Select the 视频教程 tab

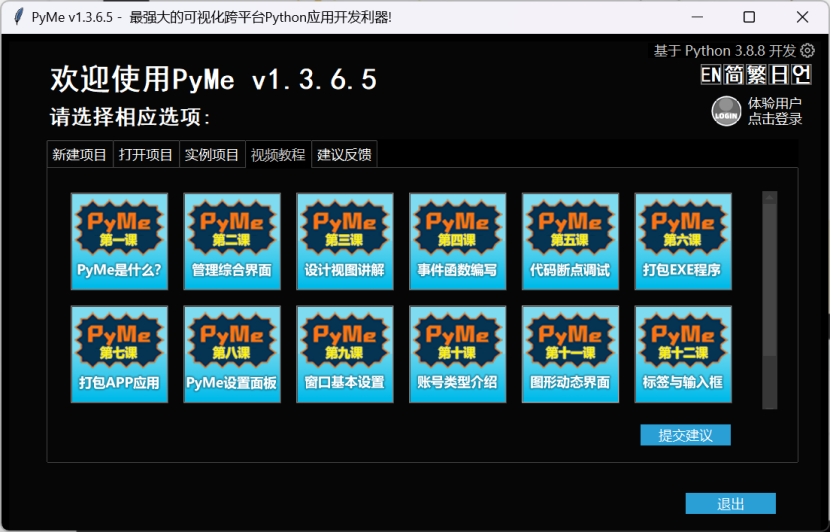pos(278,155)
